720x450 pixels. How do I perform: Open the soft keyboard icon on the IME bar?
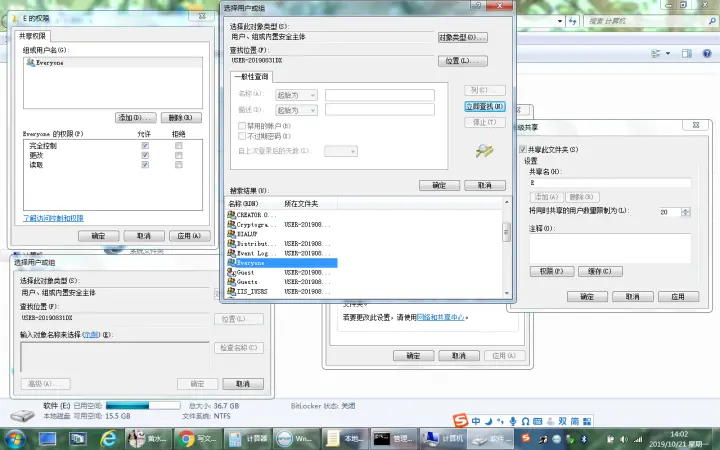tap(538, 421)
